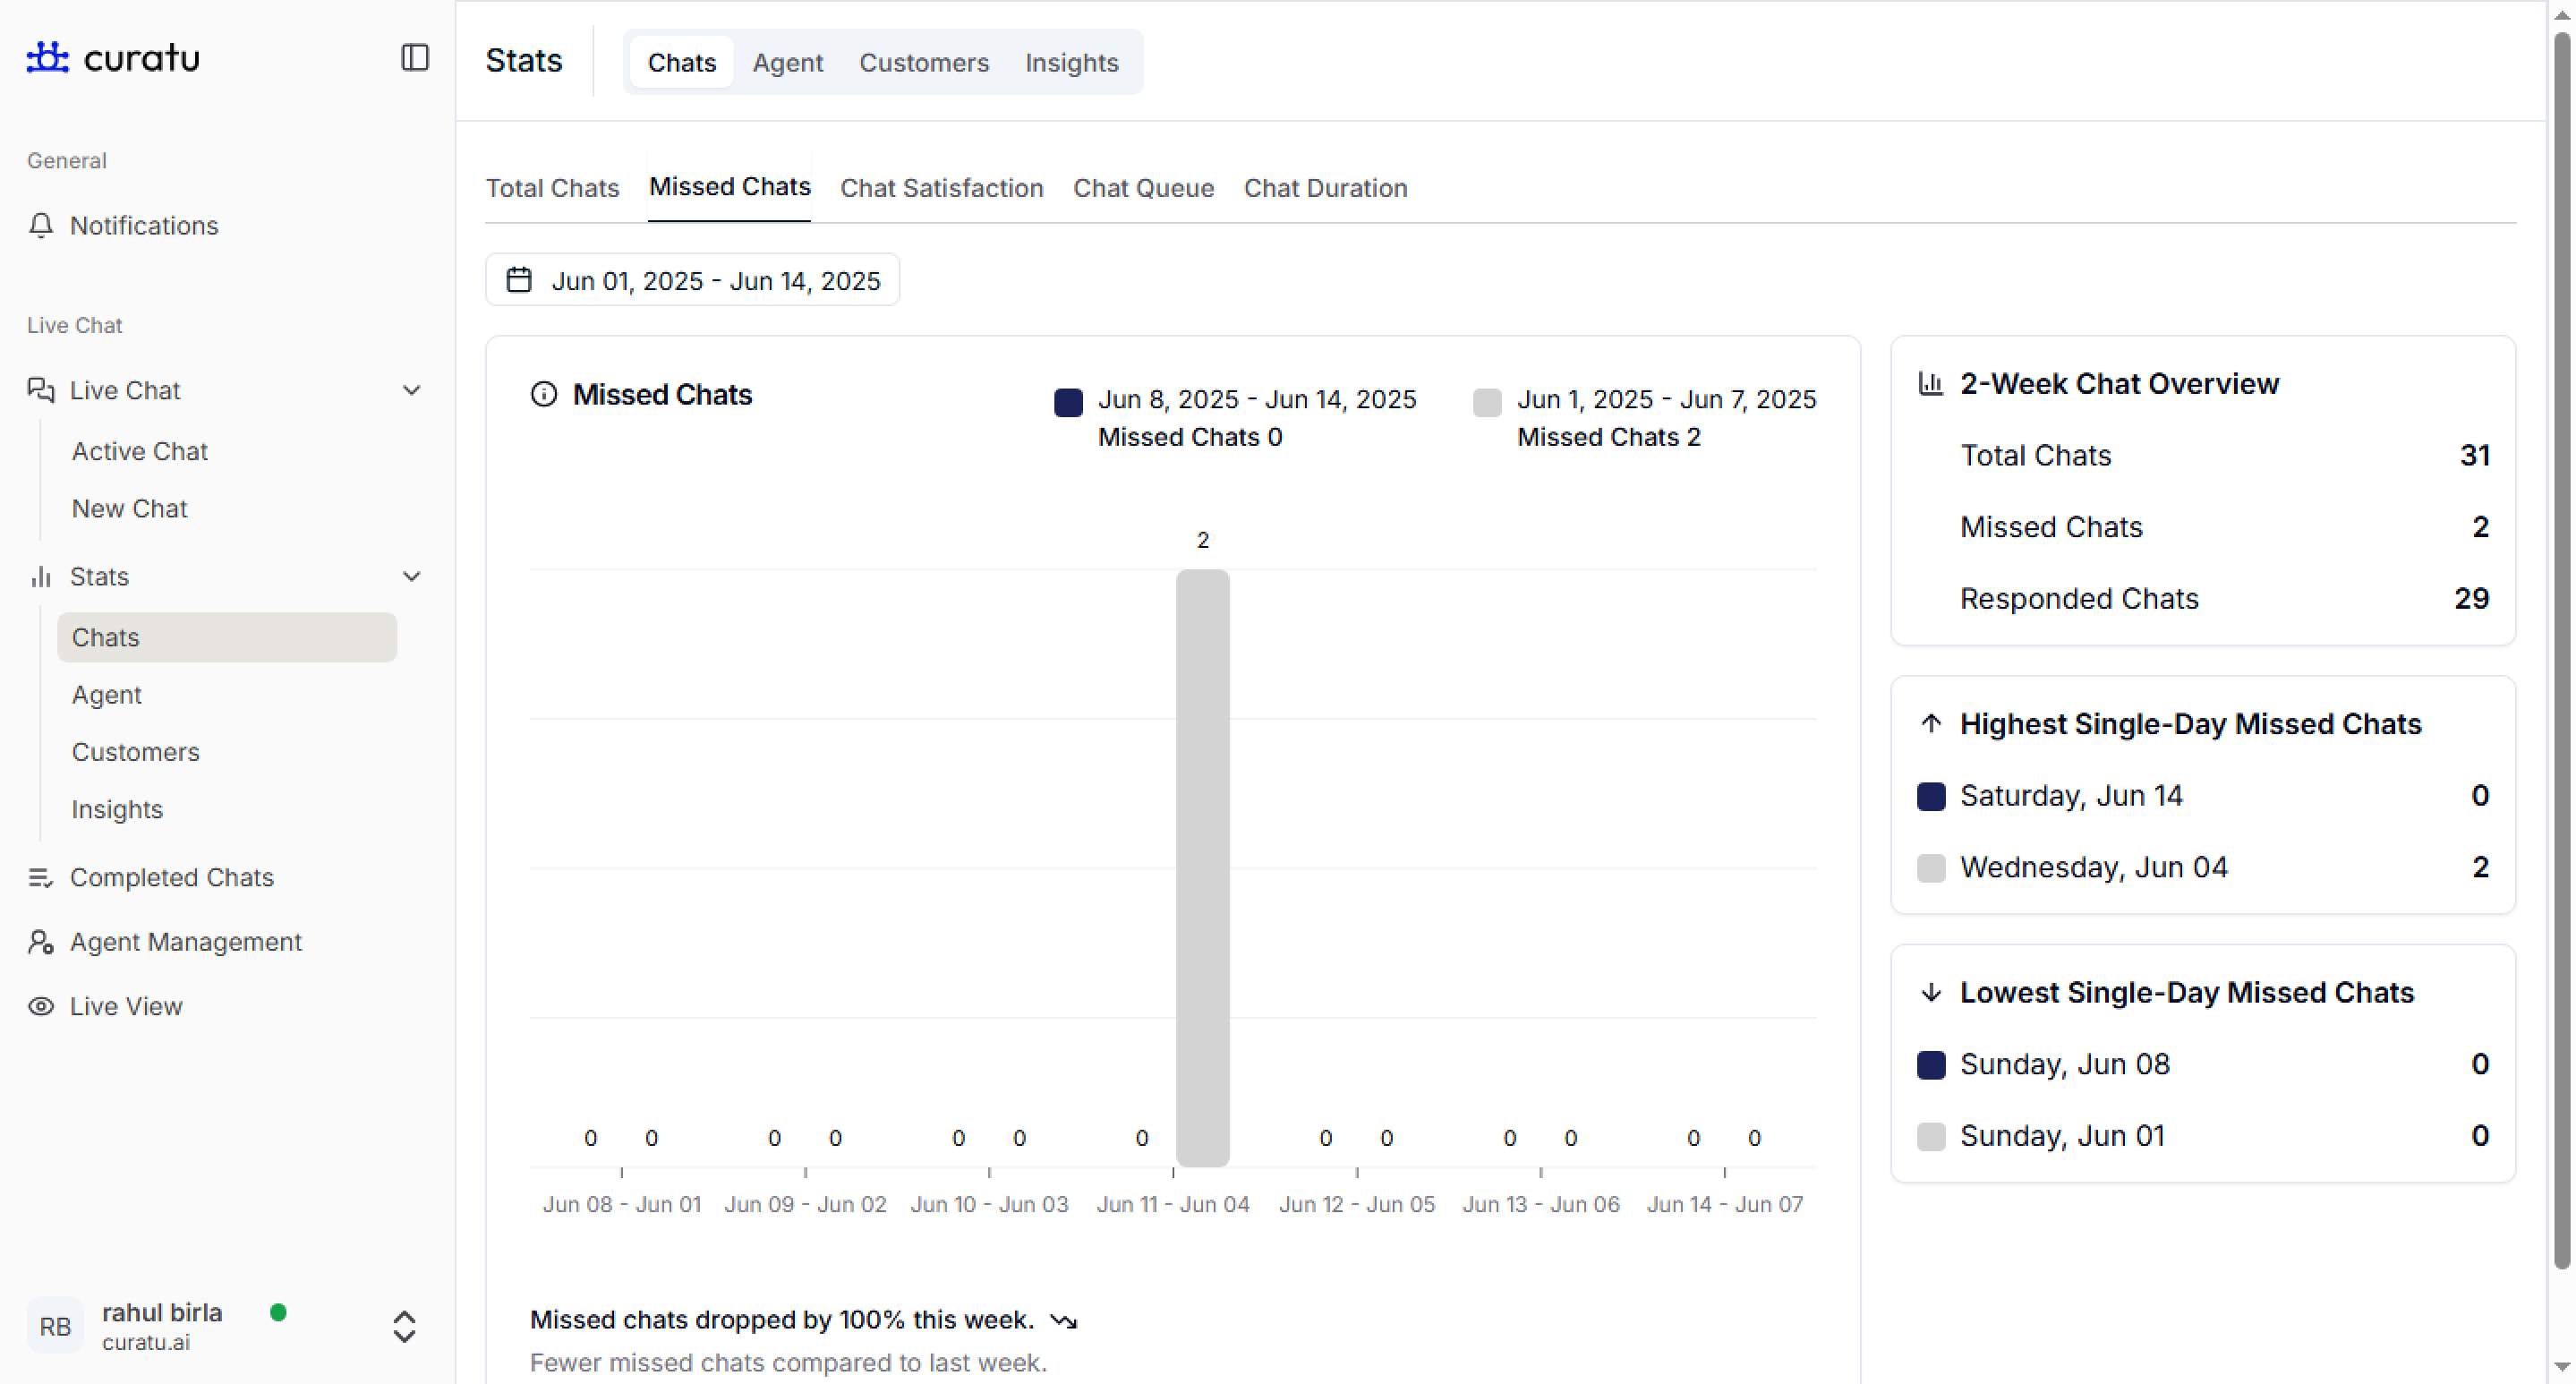The height and width of the screenshot is (1384, 2576).
Task: Collapse the Stats section chevron
Action: [411, 576]
